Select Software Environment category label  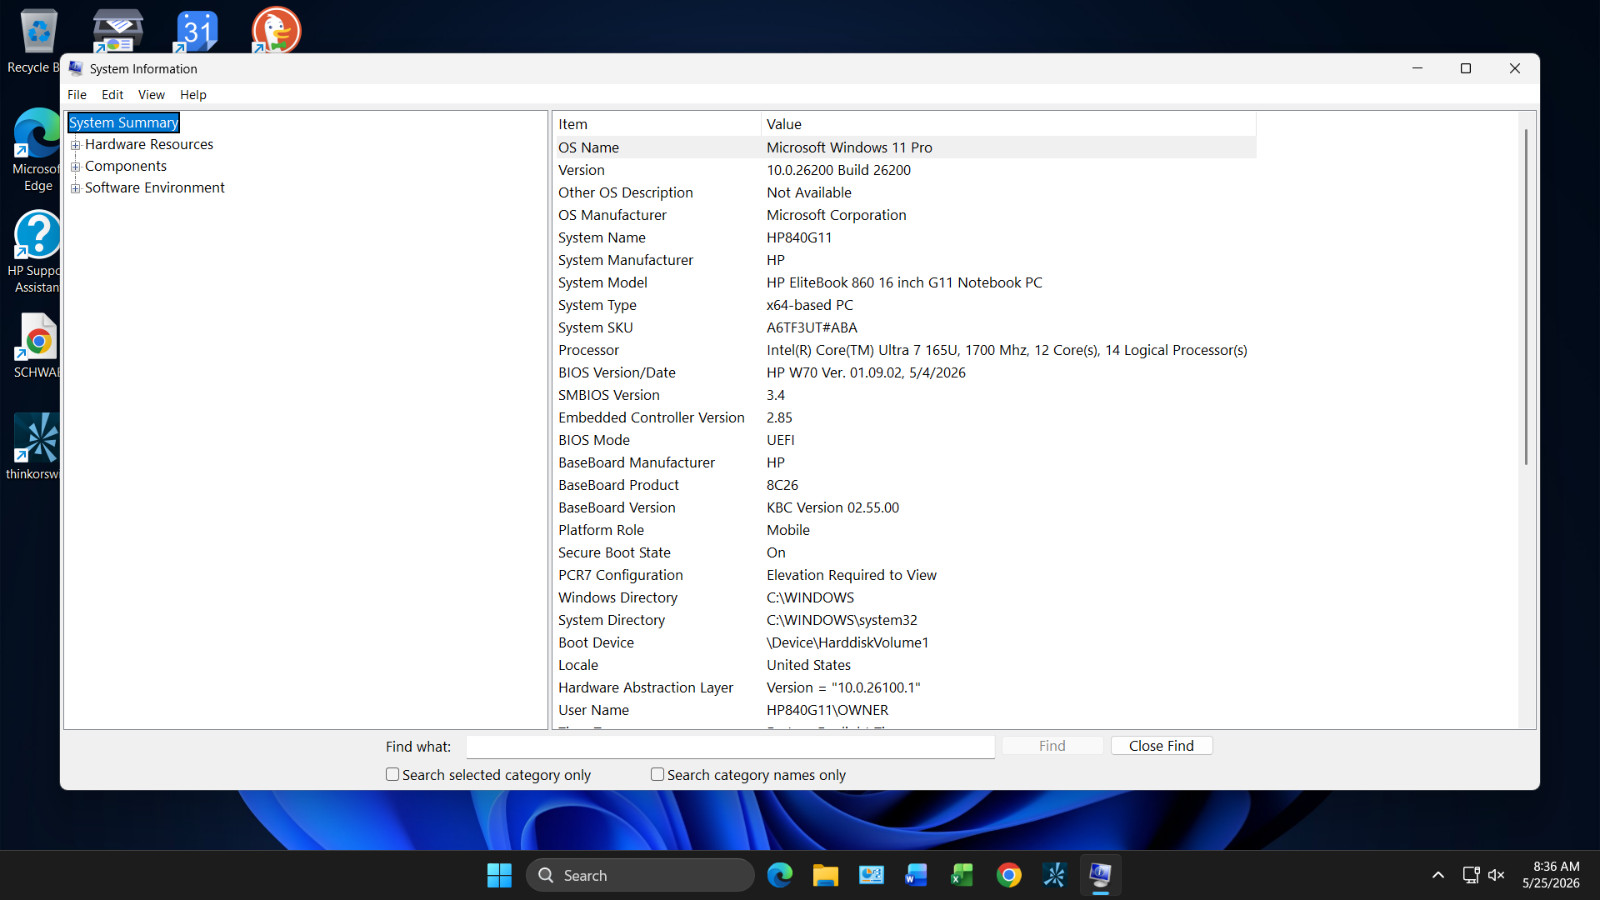(155, 187)
